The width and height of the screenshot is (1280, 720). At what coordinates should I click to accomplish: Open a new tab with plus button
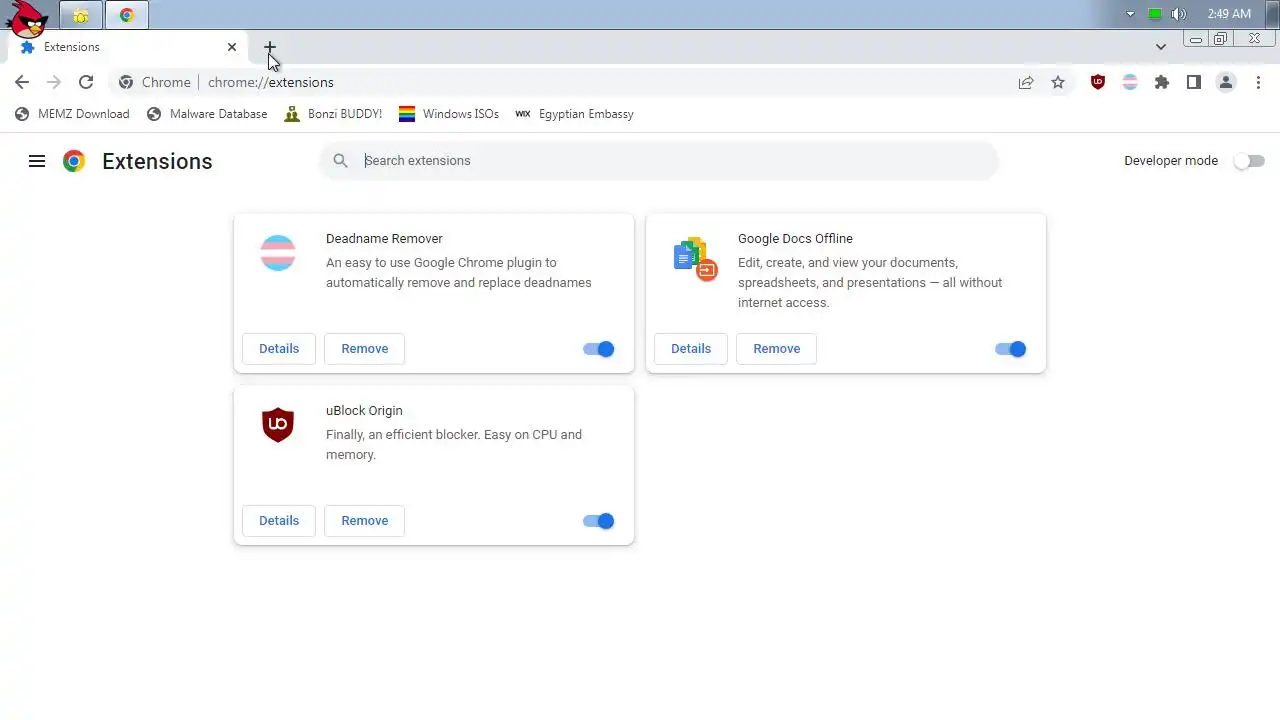coord(269,47)
